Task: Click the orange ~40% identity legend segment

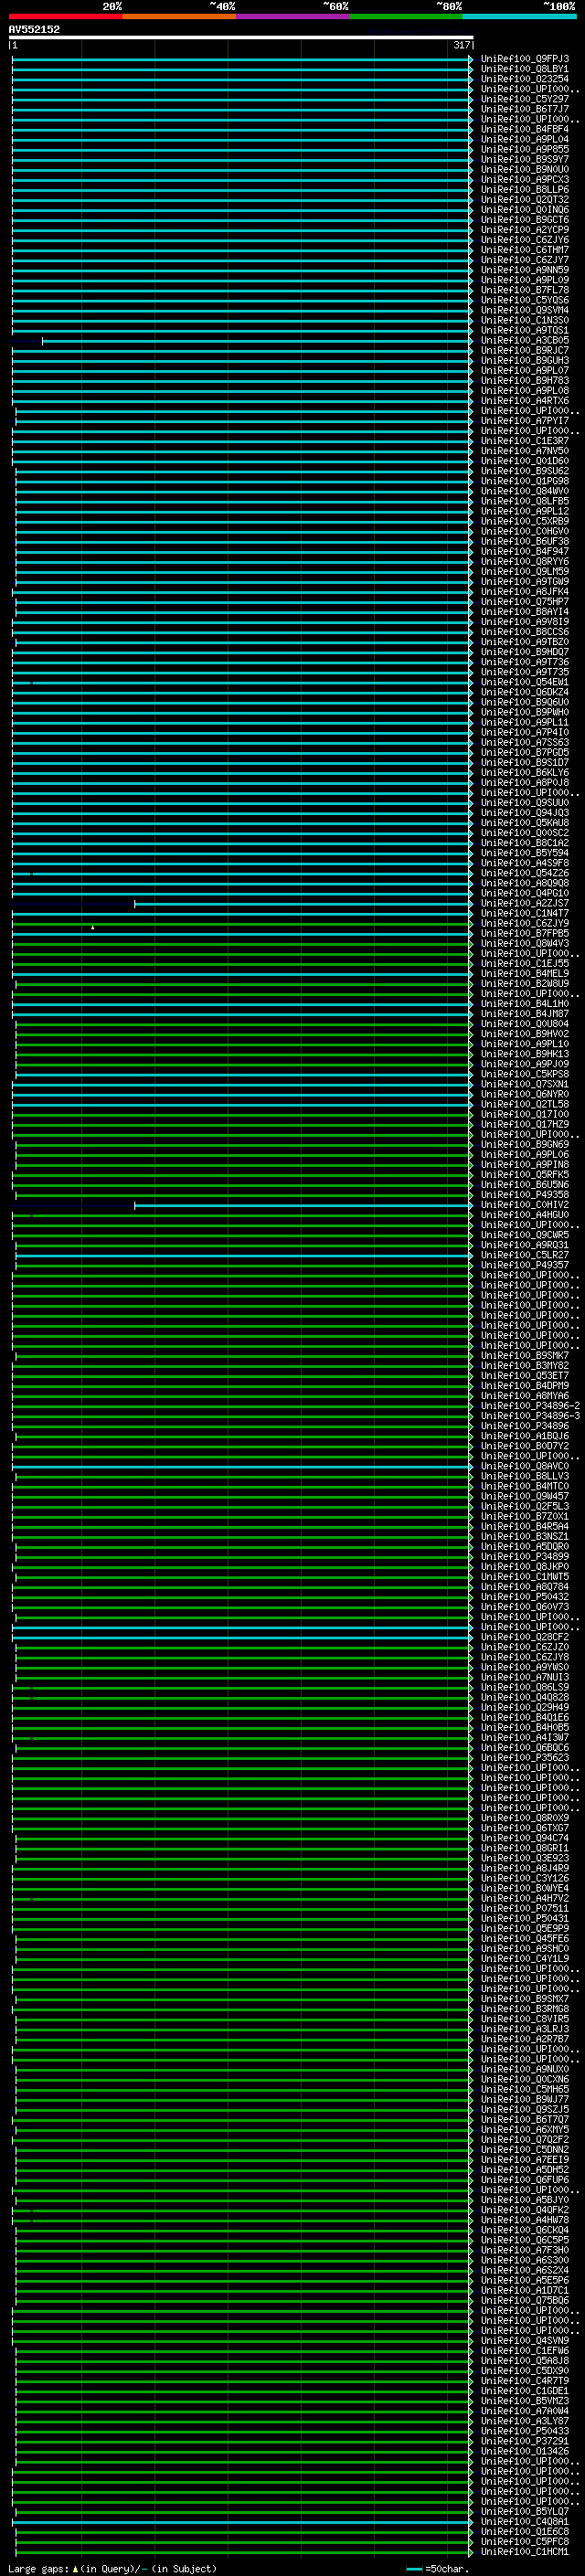Action: (179, 16)
